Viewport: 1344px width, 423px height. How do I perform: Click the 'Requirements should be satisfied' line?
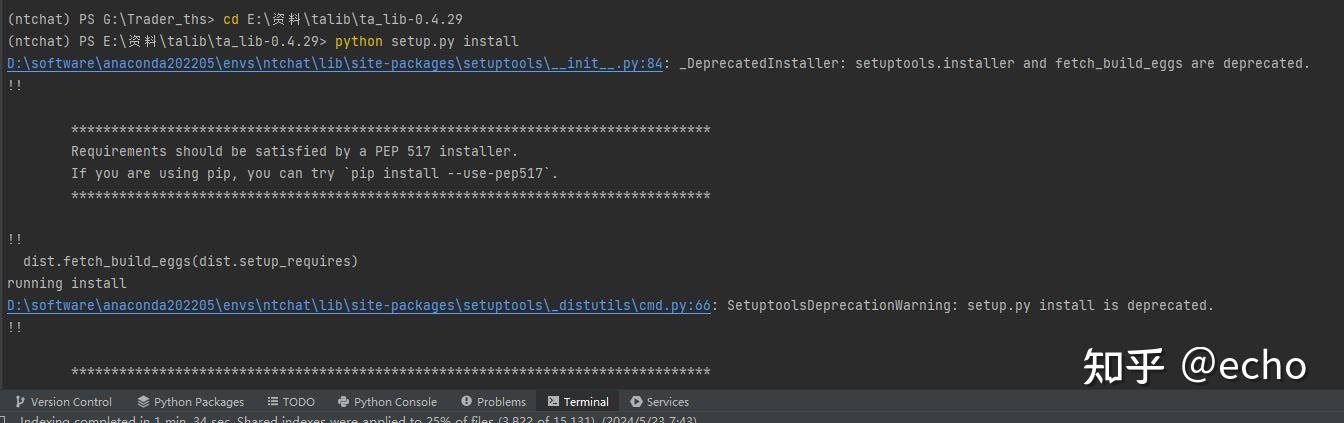click(295, 151)
